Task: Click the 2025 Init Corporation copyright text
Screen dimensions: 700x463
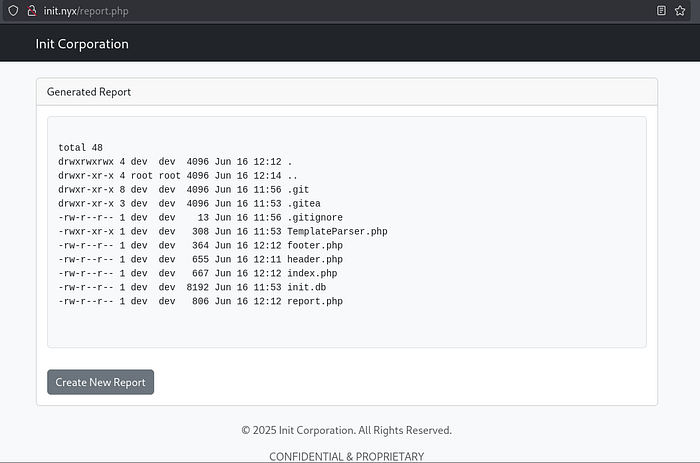Action: tap(346, 430)
